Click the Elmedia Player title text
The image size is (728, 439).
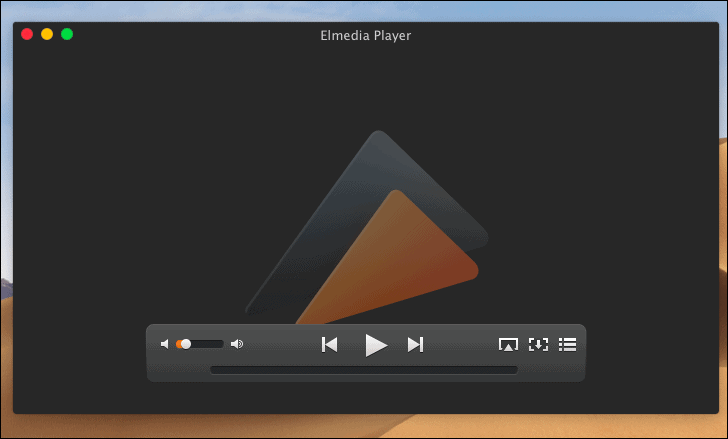point(365,36)
